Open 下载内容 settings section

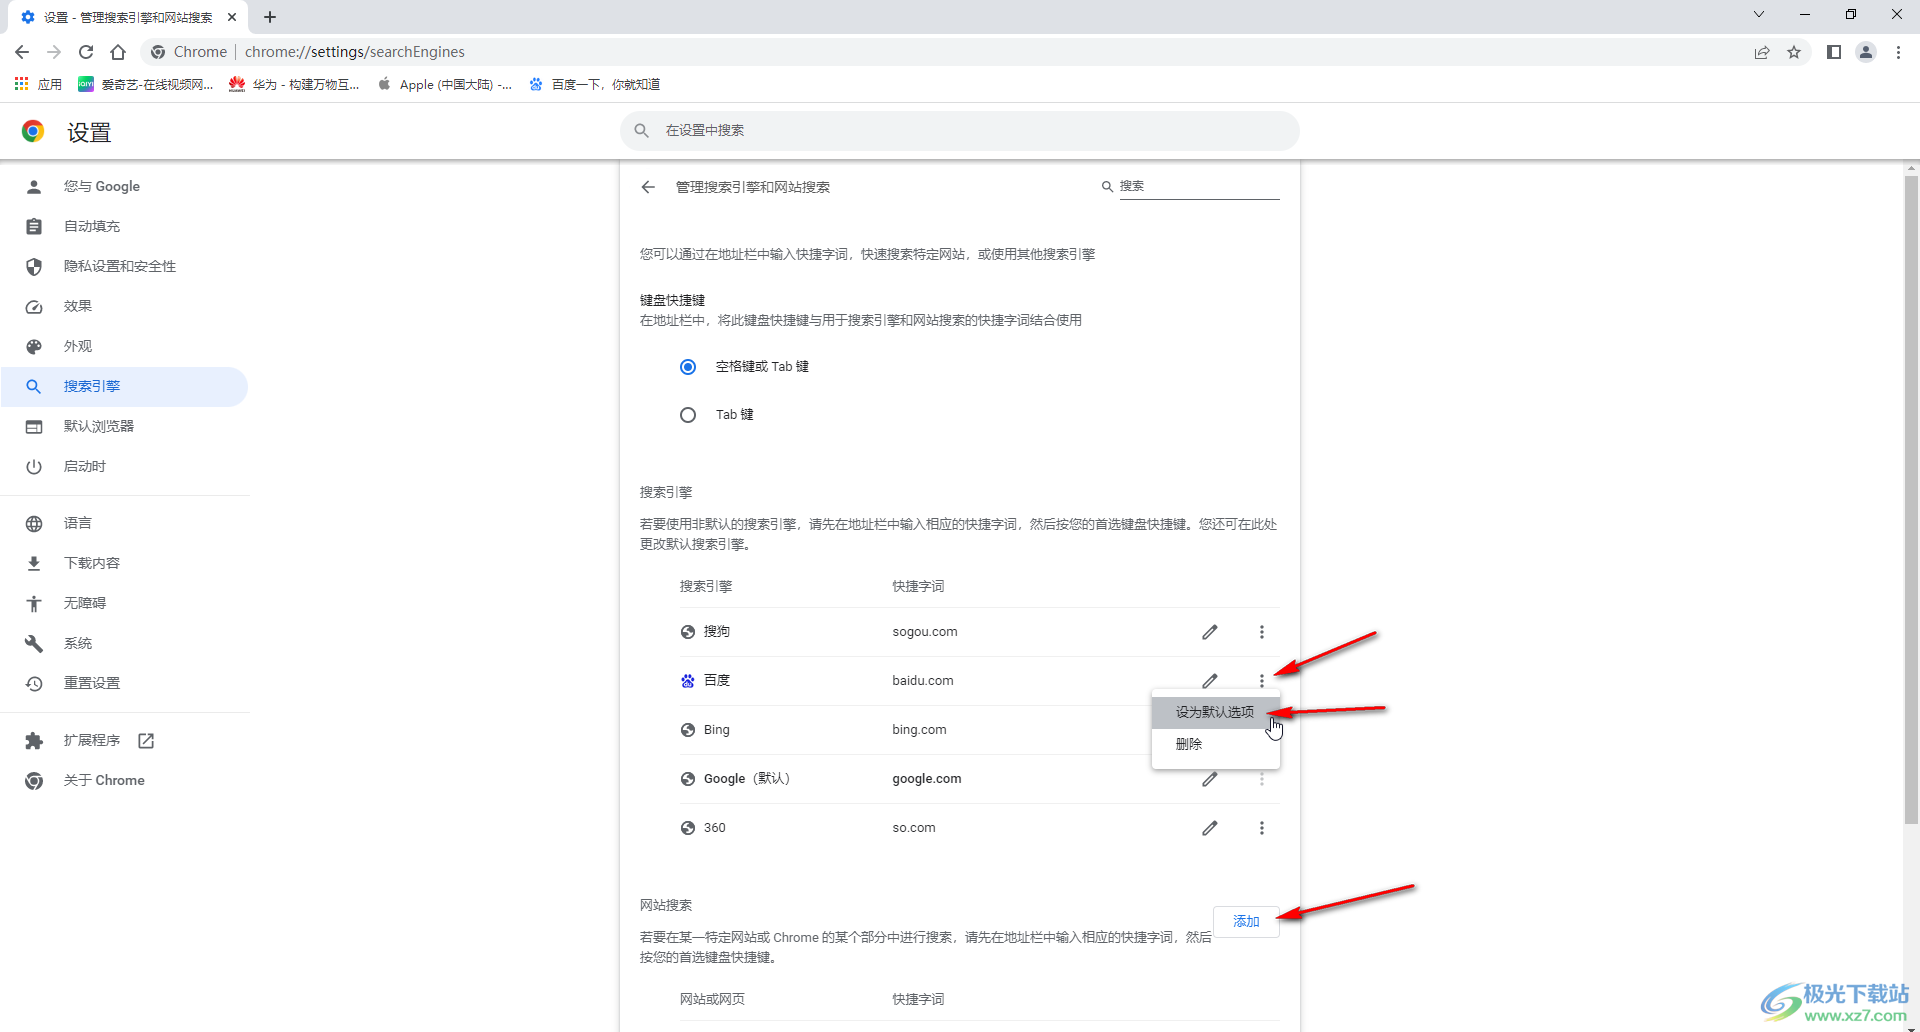[x=124, y=563]
